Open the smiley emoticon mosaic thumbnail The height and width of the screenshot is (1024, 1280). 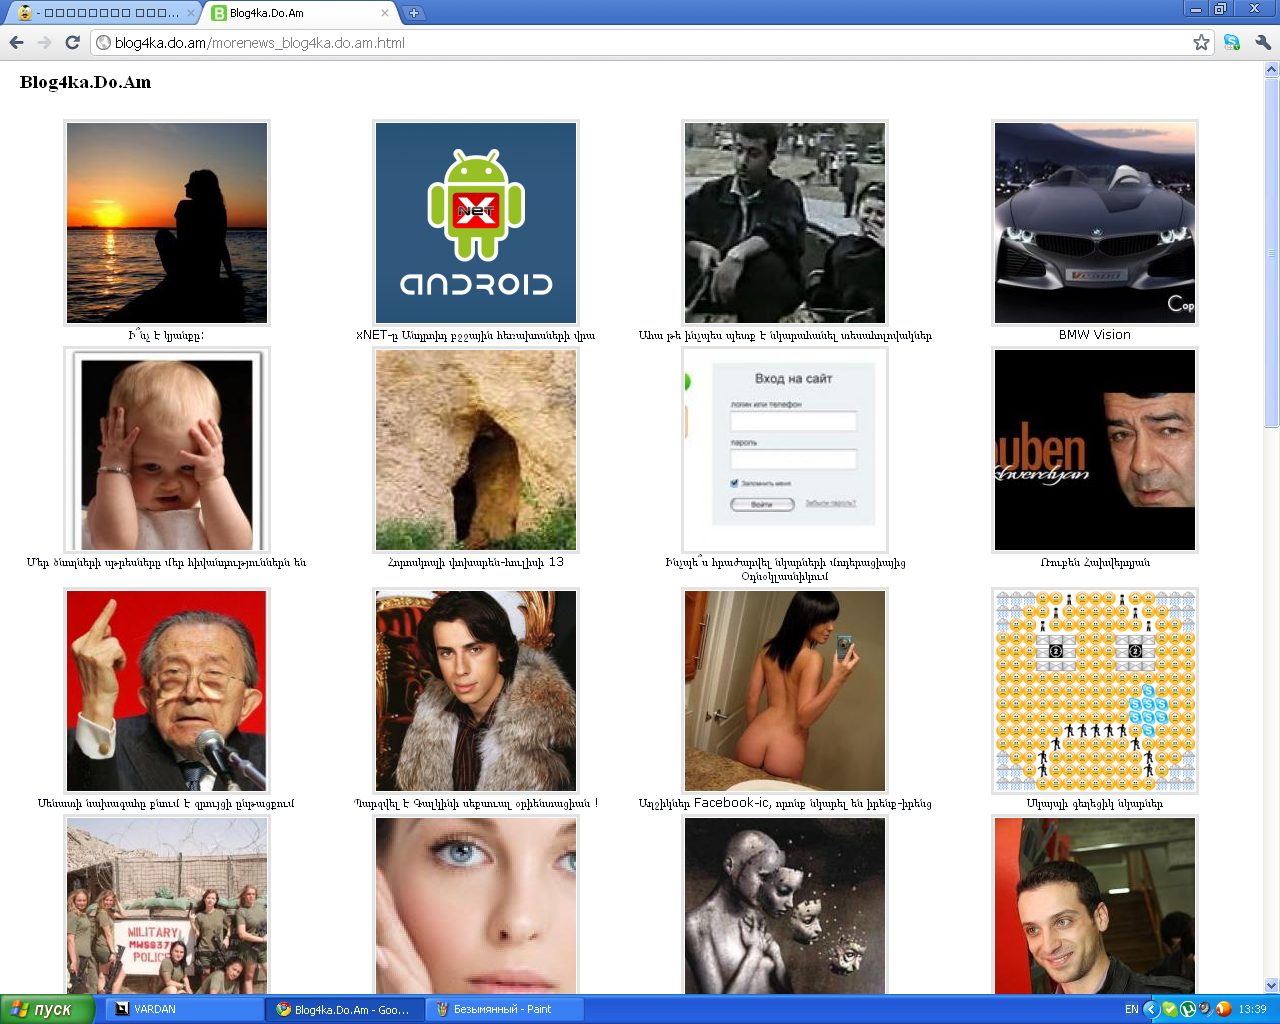point(1095,691)
